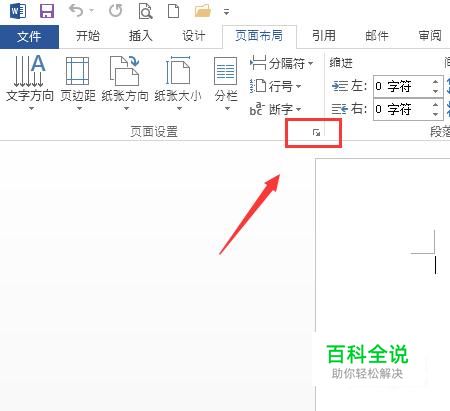Open the 页面设置 dialog launcher

tap(316, 133)
